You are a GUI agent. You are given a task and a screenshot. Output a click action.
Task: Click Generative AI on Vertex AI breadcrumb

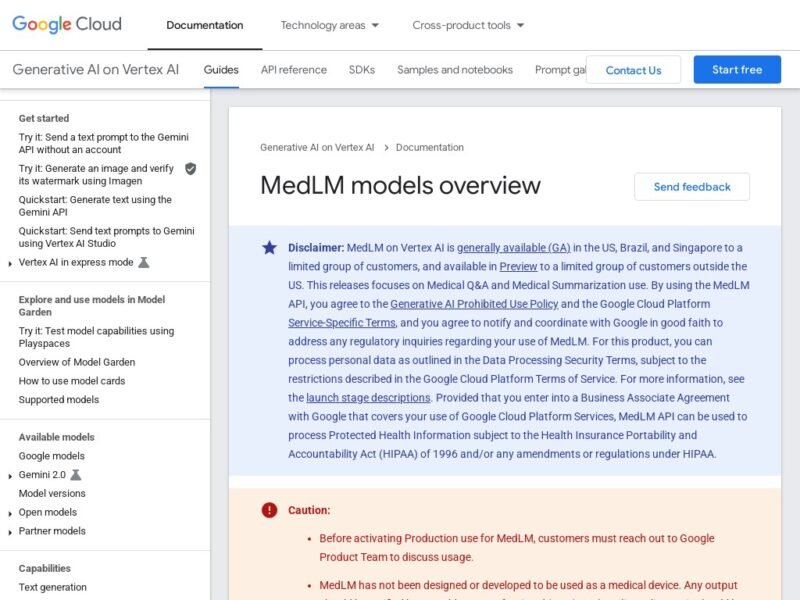tap(317, 147)
